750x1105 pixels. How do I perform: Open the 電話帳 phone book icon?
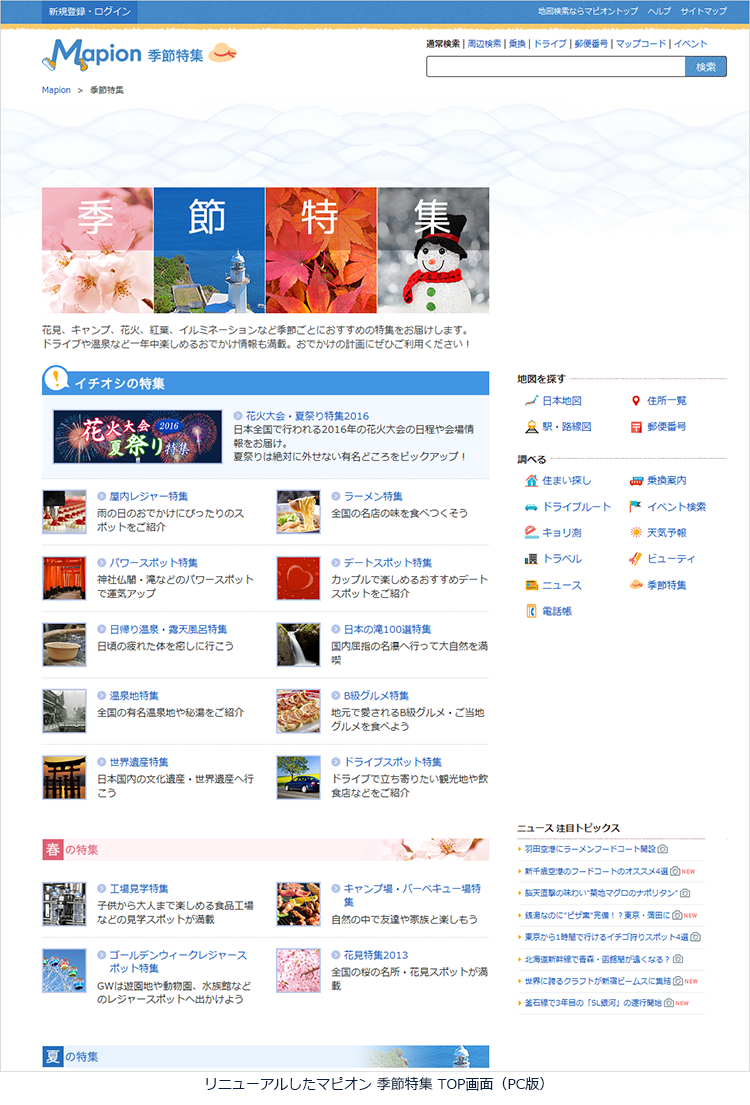(531, 611)
